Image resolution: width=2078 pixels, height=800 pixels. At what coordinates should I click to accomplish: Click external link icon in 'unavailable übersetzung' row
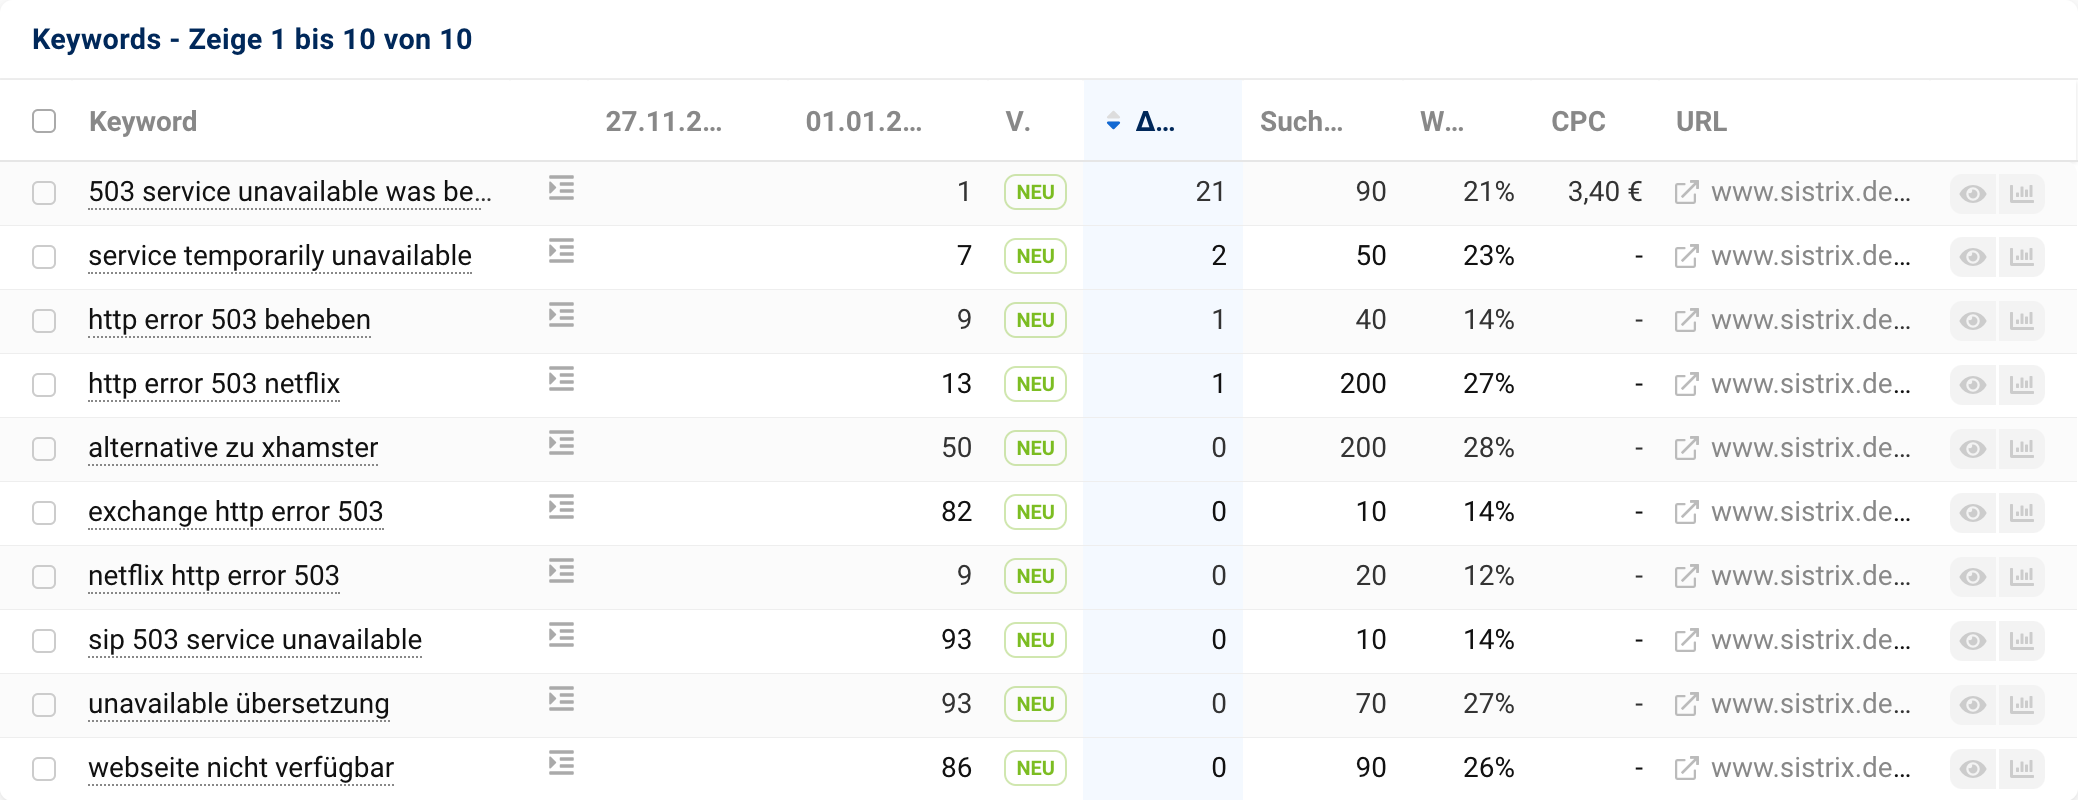tap(1686, 704)
